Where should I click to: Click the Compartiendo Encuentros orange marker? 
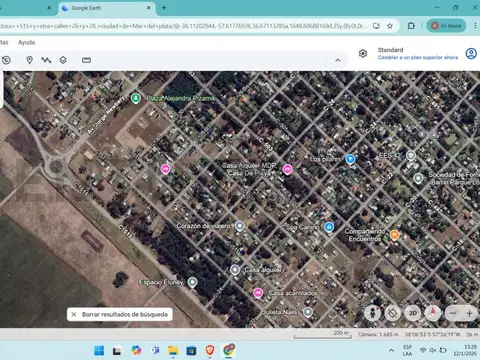(x=395, y=235)
